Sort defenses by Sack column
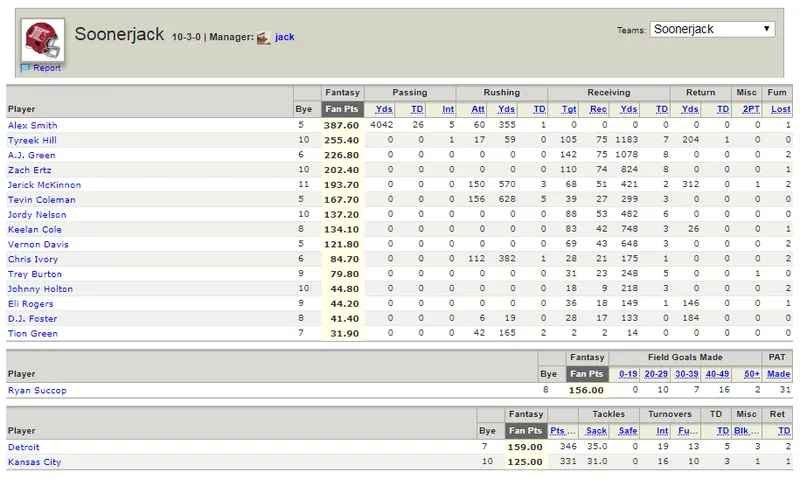The height and width of the screenshot is (479, 800). click(596, 431)
